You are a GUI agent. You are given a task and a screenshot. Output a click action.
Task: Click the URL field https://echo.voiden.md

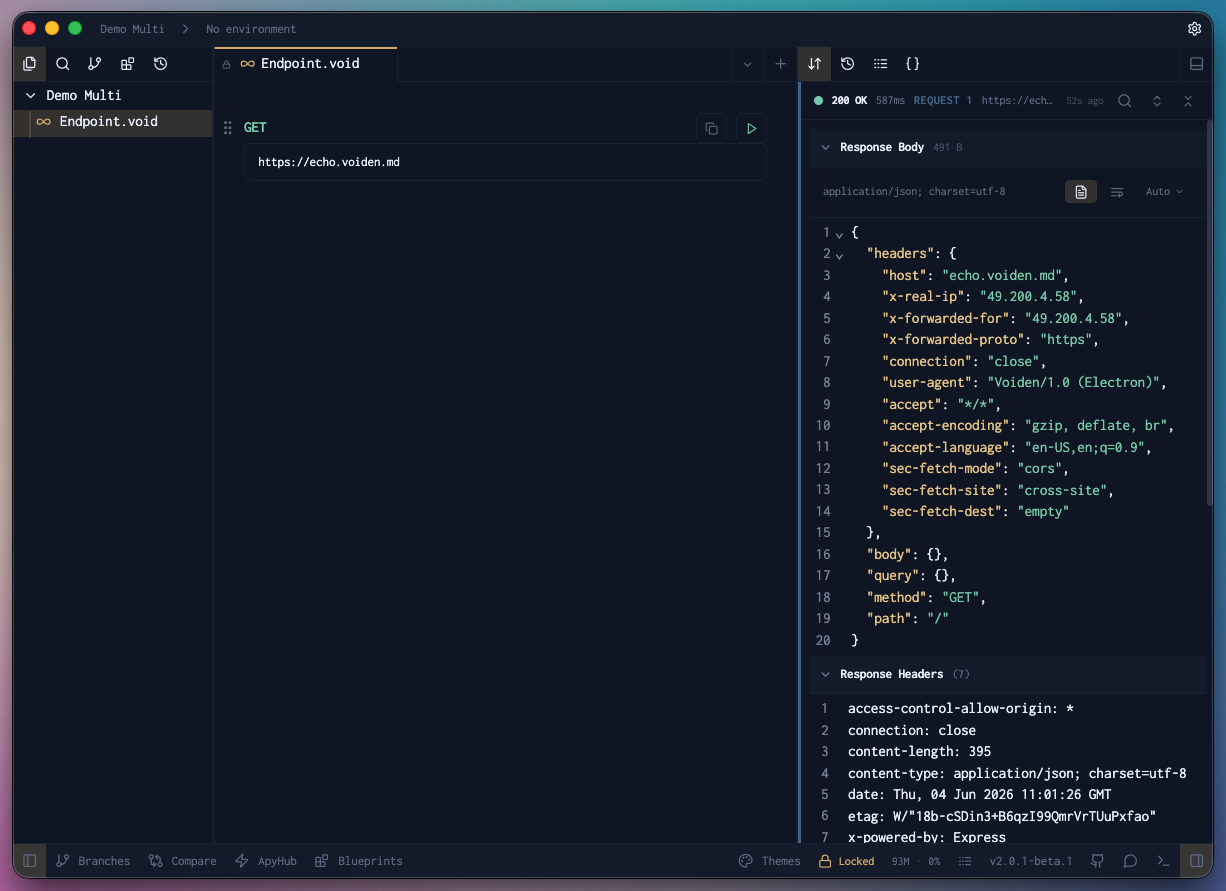tap(505, 162)
